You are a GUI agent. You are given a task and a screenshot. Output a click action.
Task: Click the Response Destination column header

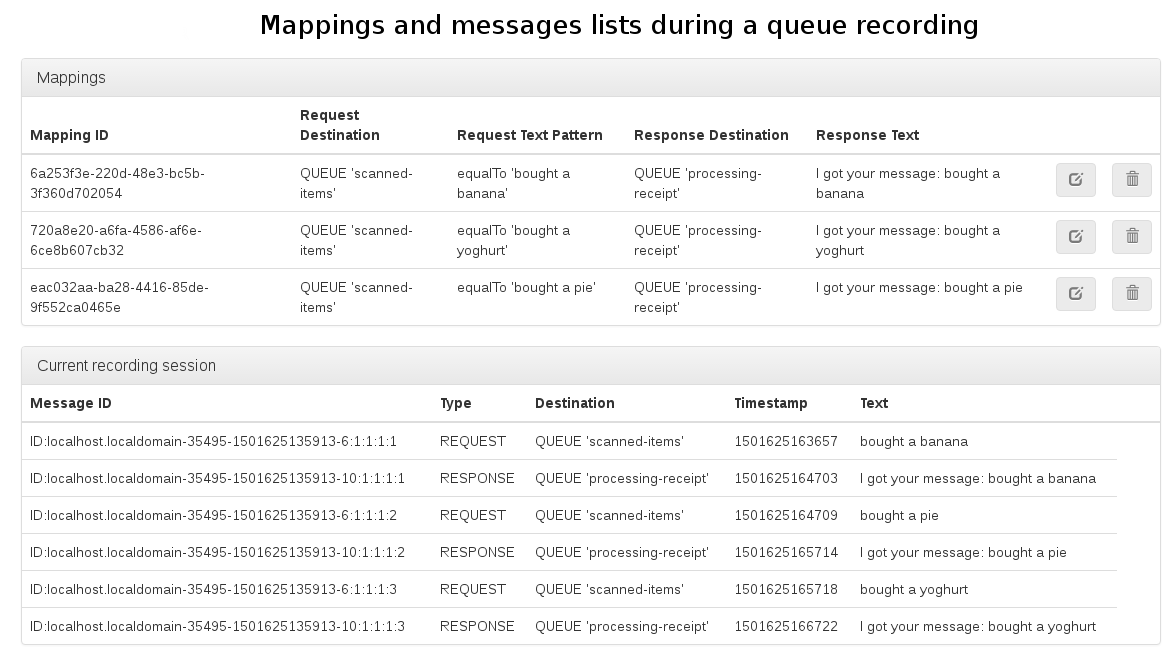tap(711, 135)
